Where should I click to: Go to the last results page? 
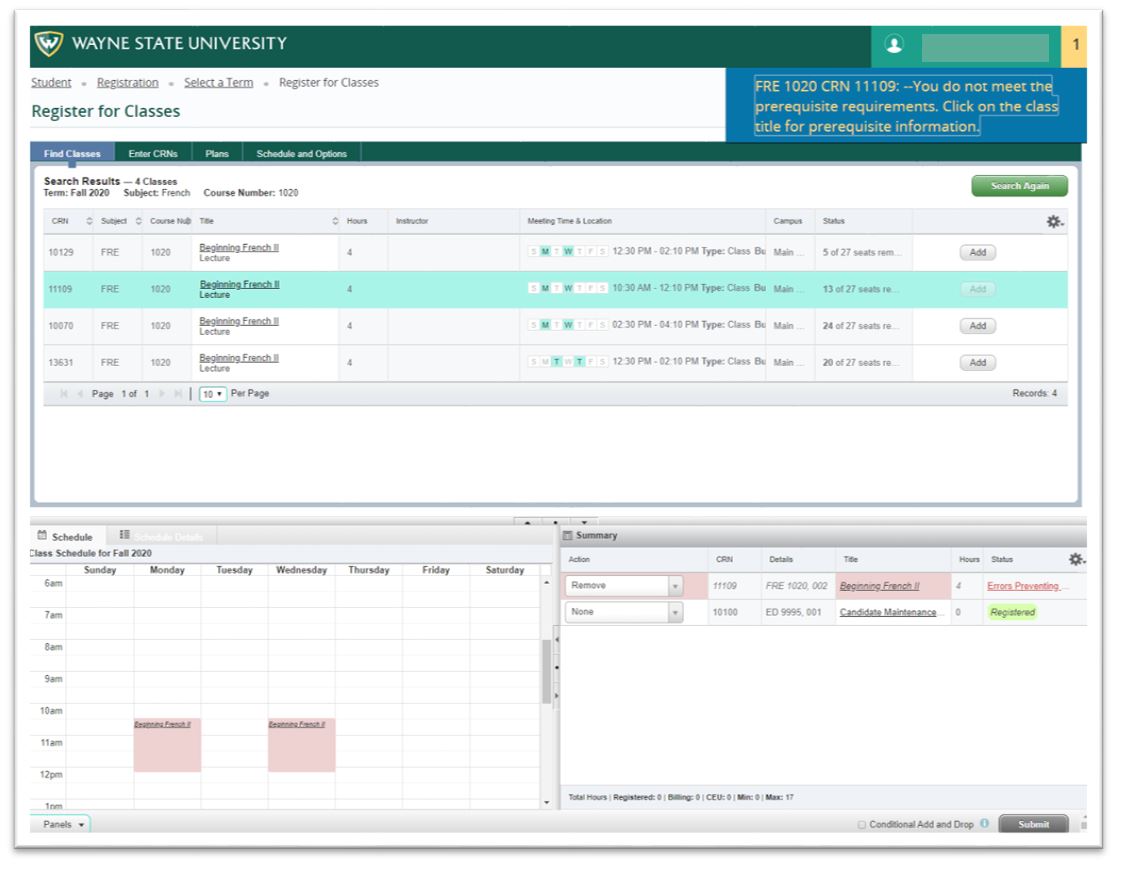coord(178,394)
